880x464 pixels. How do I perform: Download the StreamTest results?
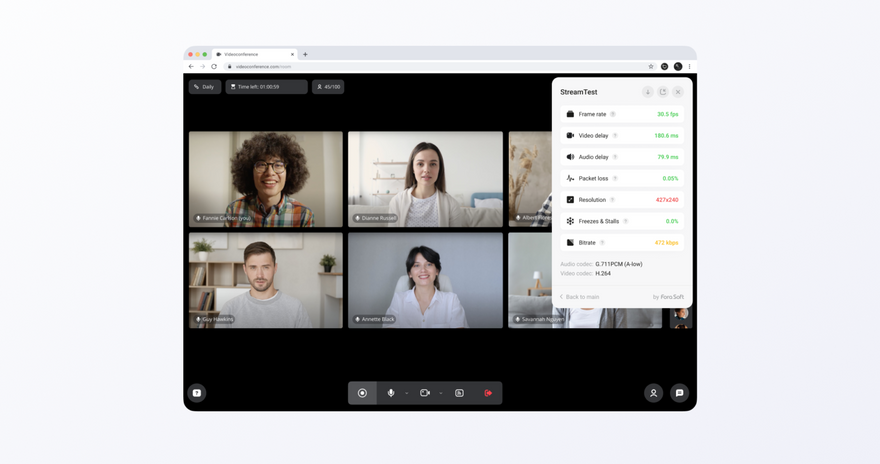(x=647, y=92)
